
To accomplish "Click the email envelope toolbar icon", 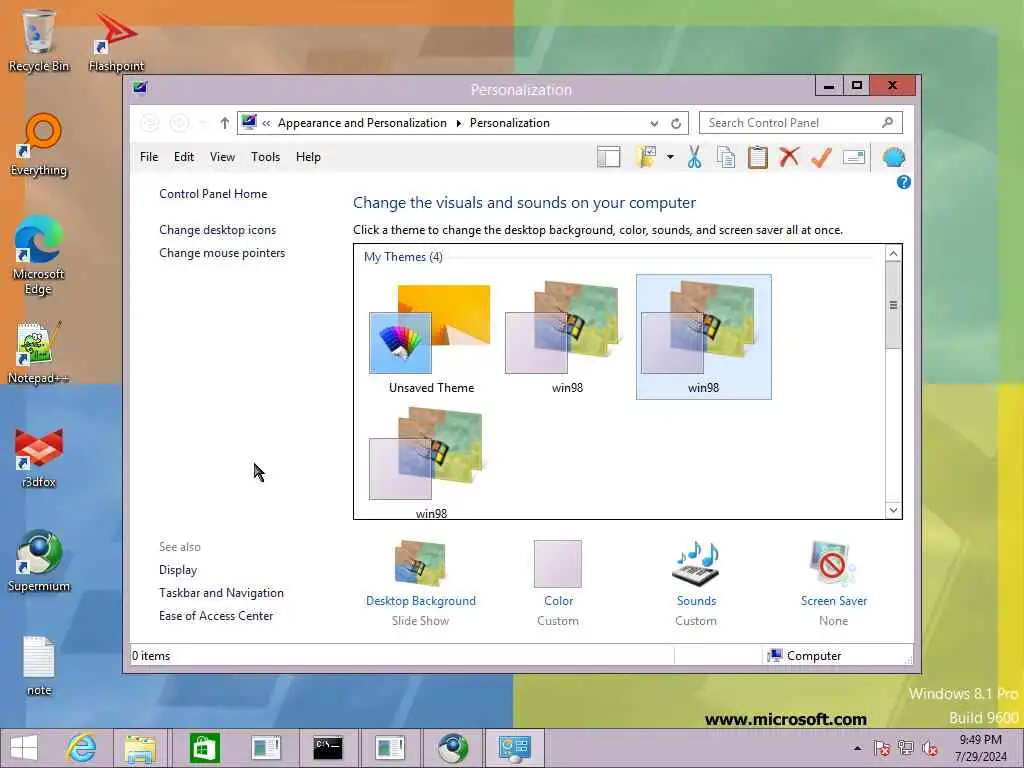I will tap(854, 157).
